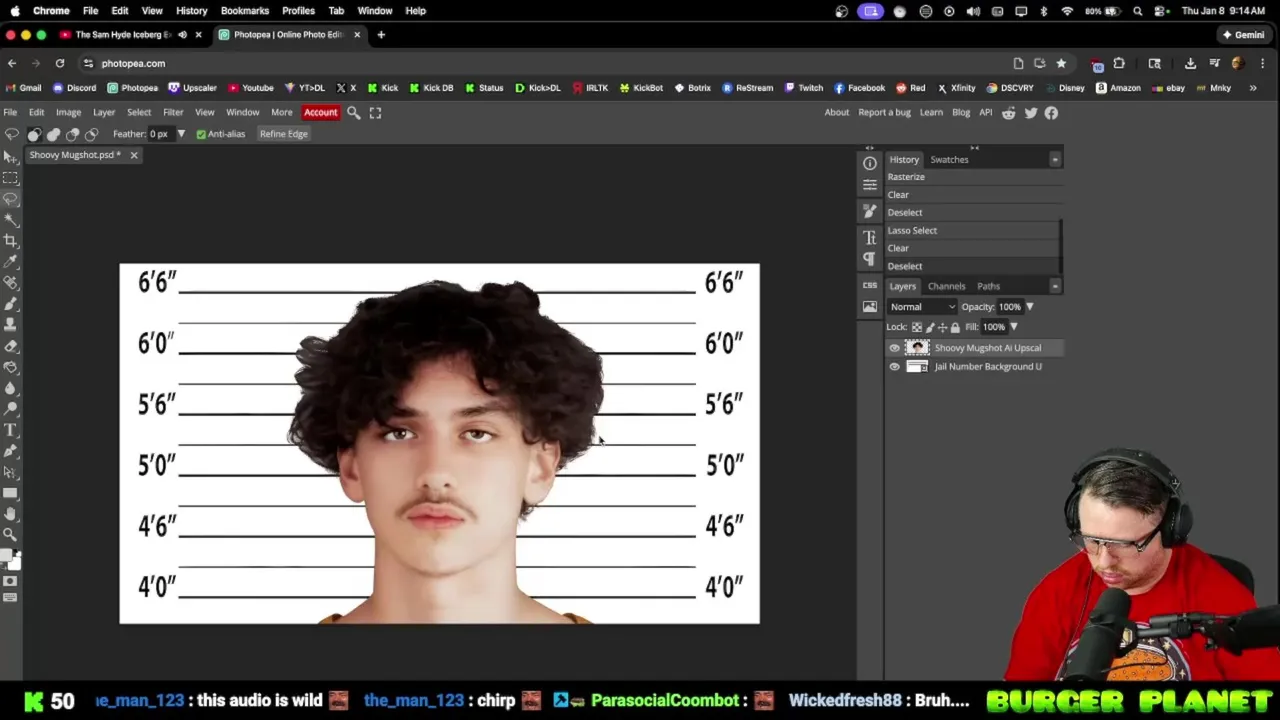Select the Spot Healing Brush tool

point(11,283)
